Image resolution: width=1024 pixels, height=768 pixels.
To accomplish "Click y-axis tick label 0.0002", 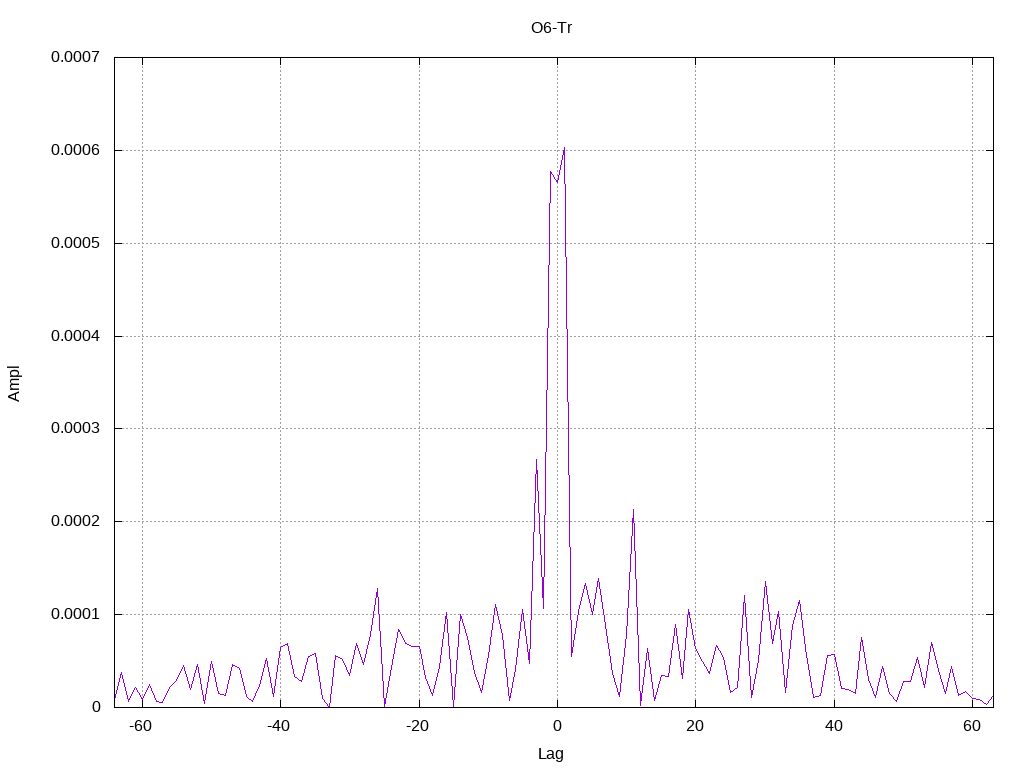I will (76, 521).
